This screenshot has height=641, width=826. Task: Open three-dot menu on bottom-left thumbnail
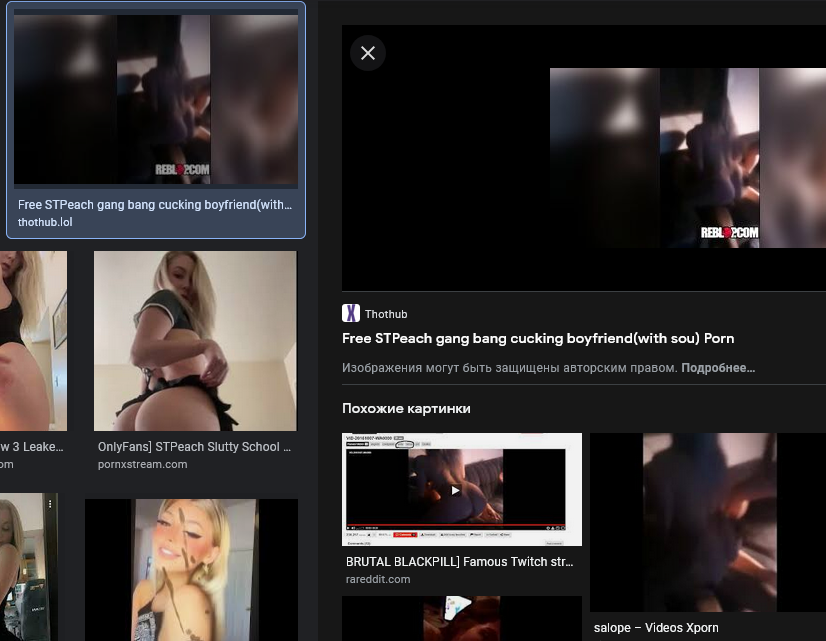coord(50,504)
